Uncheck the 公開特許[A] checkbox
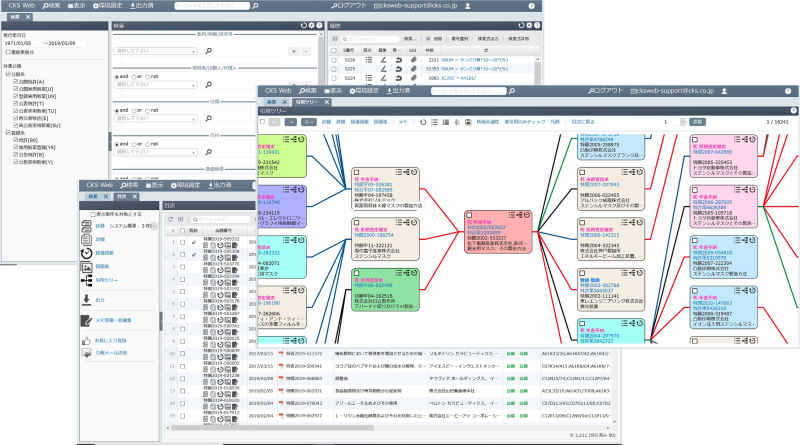Image resolution: width=800 pixels, height=445 pixels. pyautogui.click(x=16, y=82)
